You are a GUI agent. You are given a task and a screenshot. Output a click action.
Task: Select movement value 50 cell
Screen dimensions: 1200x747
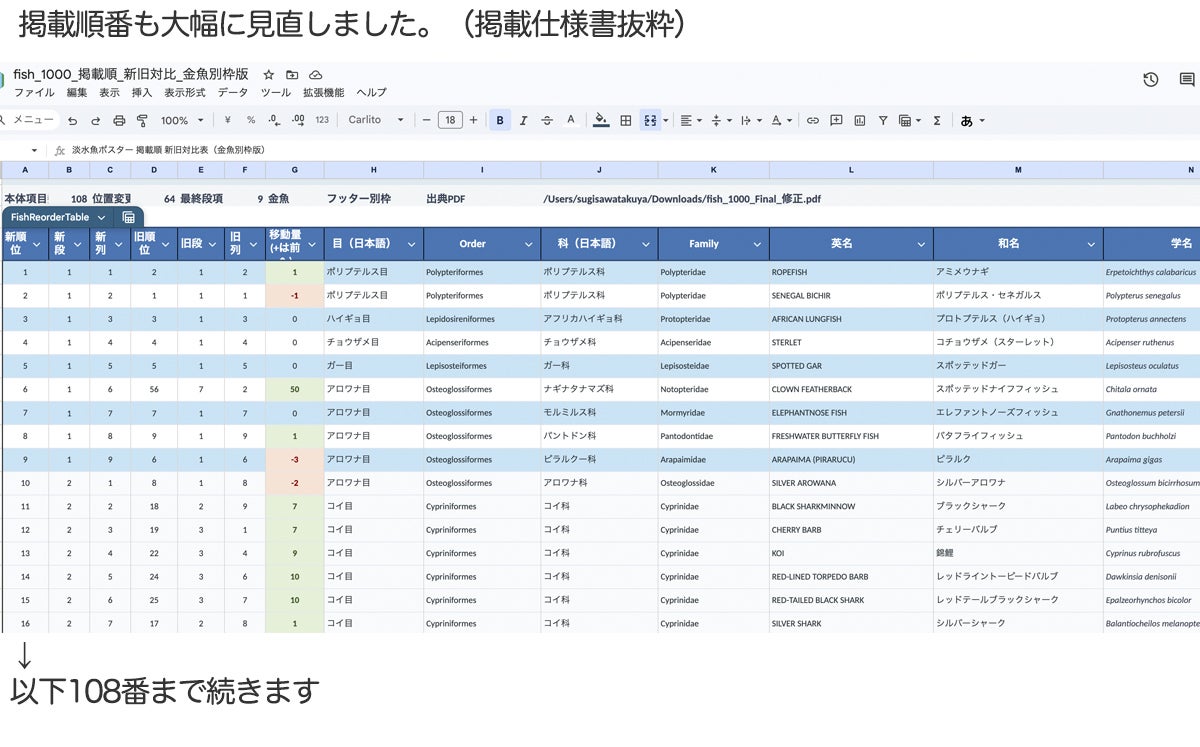click(x=294, y=389)
